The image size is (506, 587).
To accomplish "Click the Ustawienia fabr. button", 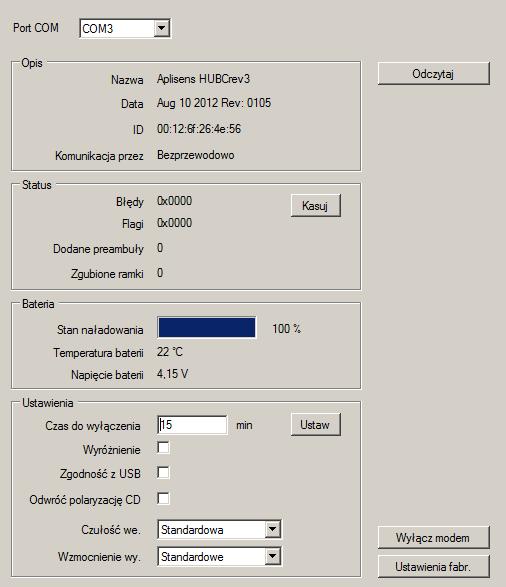I will tap(433, 566).
